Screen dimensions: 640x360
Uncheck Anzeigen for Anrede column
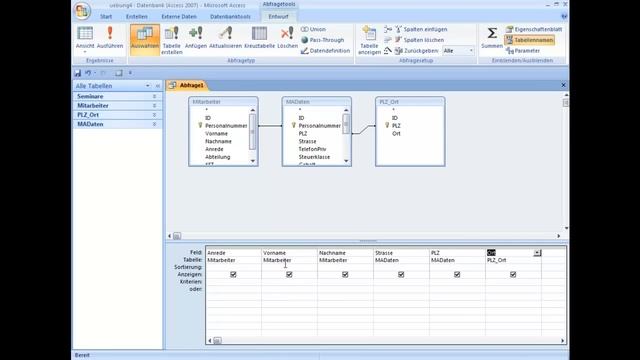coord(233,275)
